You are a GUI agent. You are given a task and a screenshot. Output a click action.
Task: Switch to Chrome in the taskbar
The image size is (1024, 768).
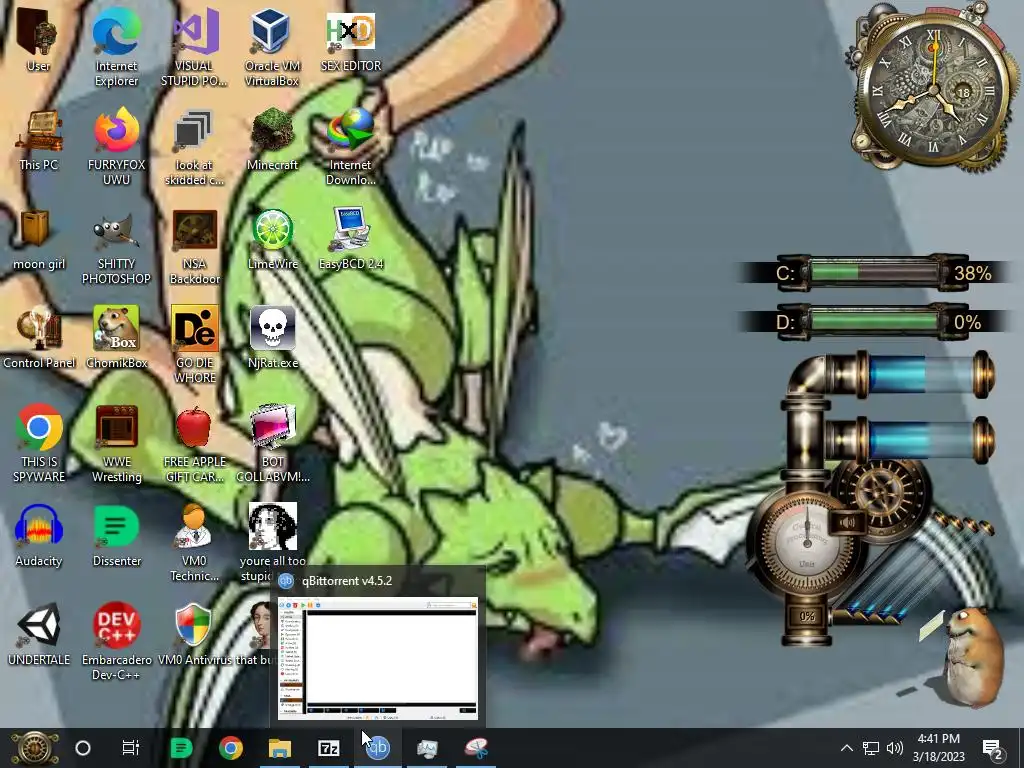click(231, 748)
